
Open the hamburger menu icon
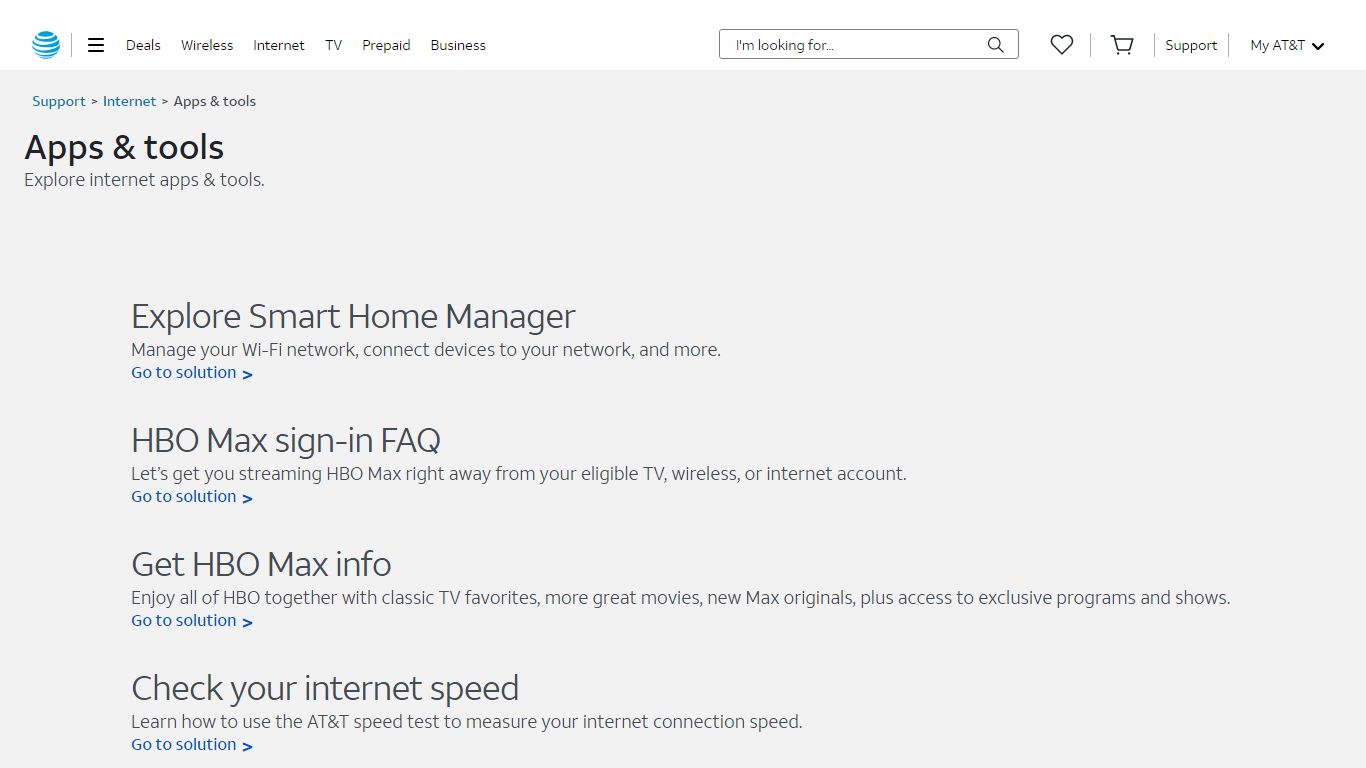click(96, 45)
